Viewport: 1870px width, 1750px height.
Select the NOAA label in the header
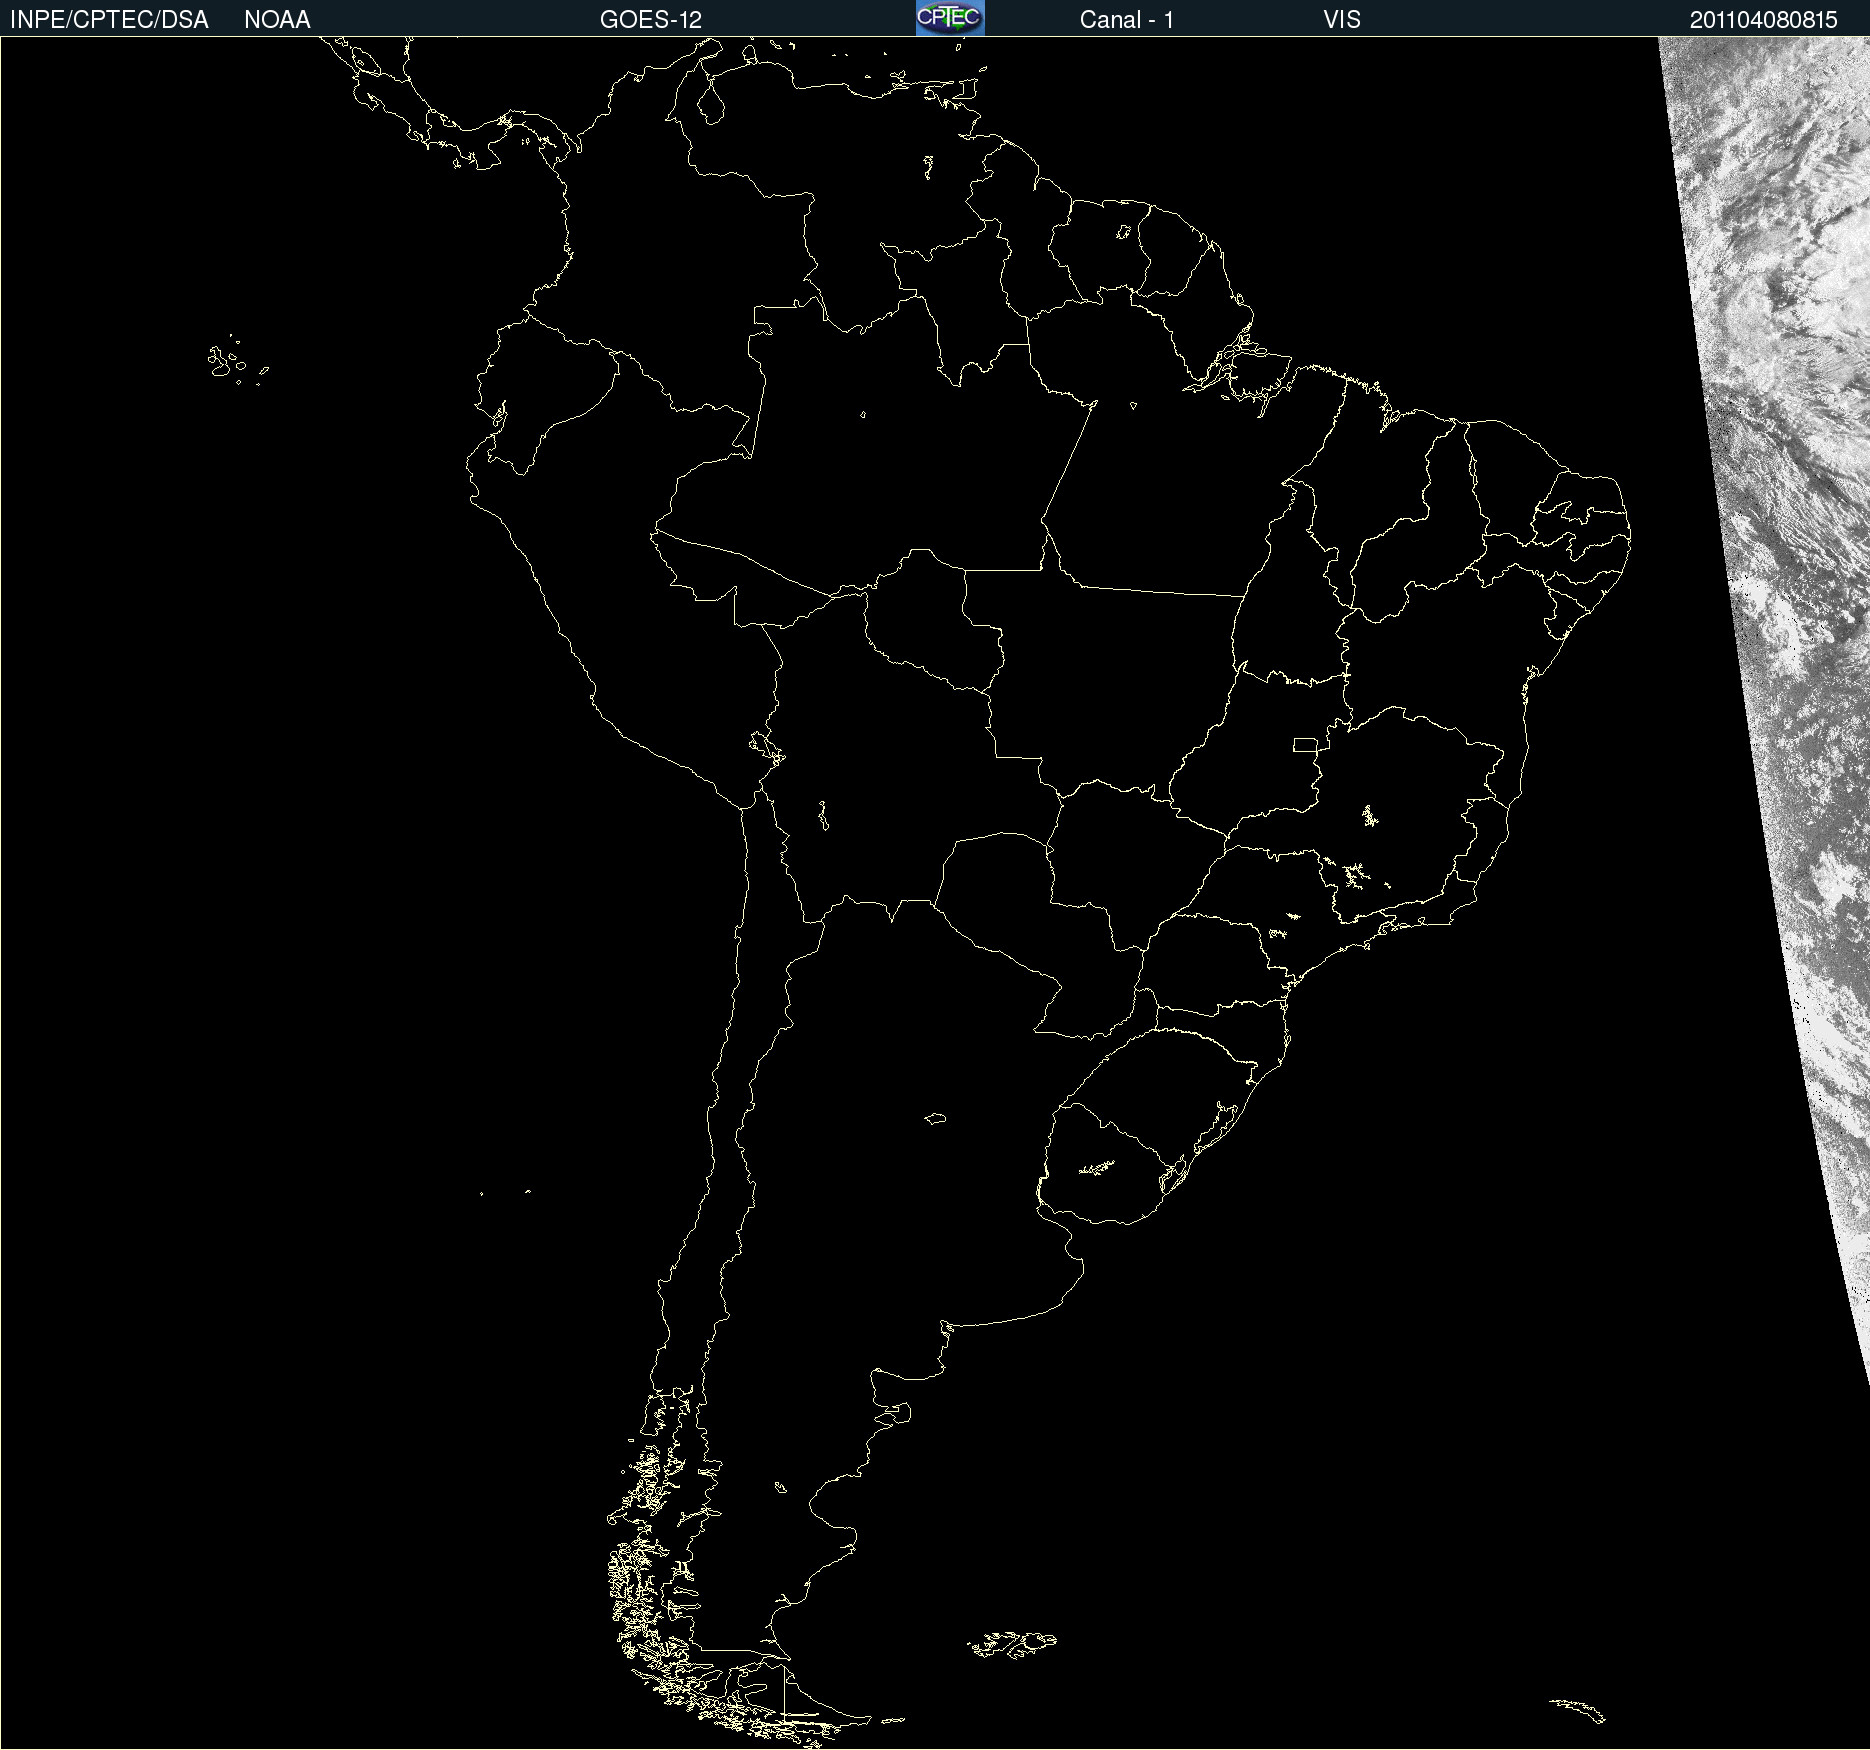coord(277,20)
